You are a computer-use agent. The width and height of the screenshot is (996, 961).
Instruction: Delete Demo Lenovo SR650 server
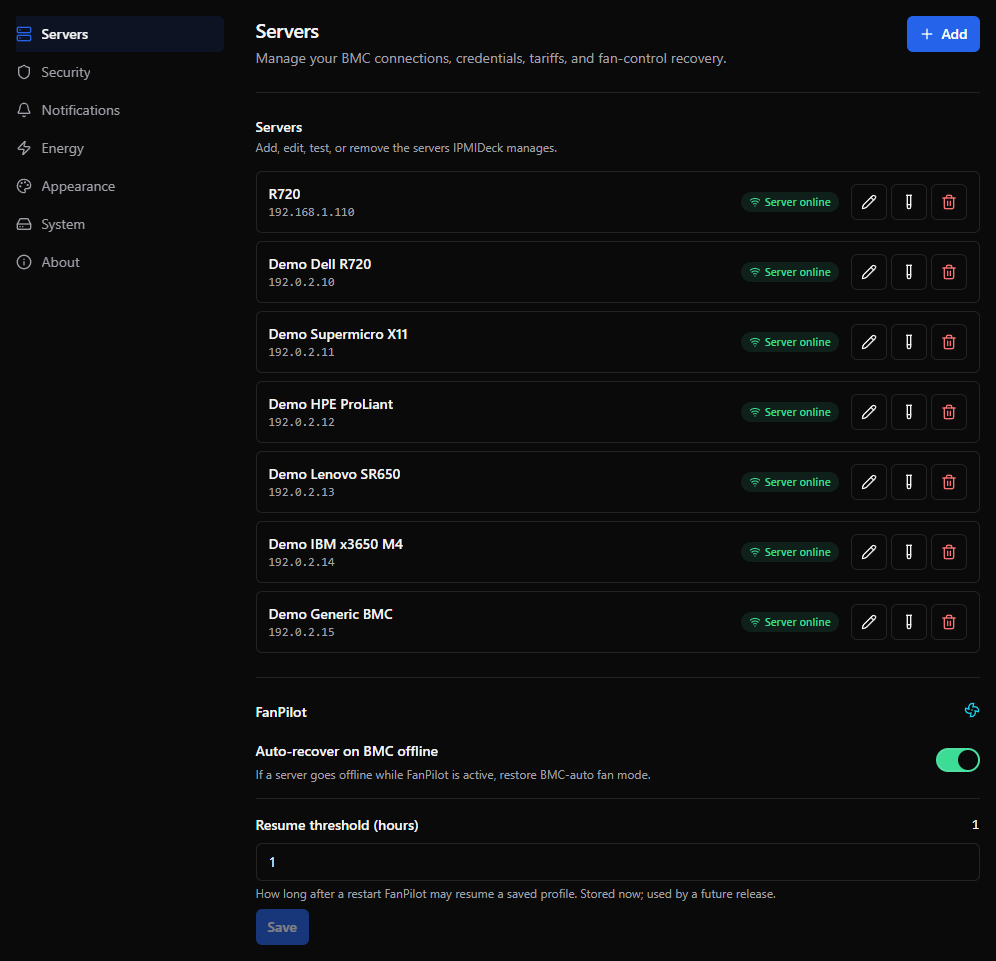pyautogui.click(x=948, y=482)
